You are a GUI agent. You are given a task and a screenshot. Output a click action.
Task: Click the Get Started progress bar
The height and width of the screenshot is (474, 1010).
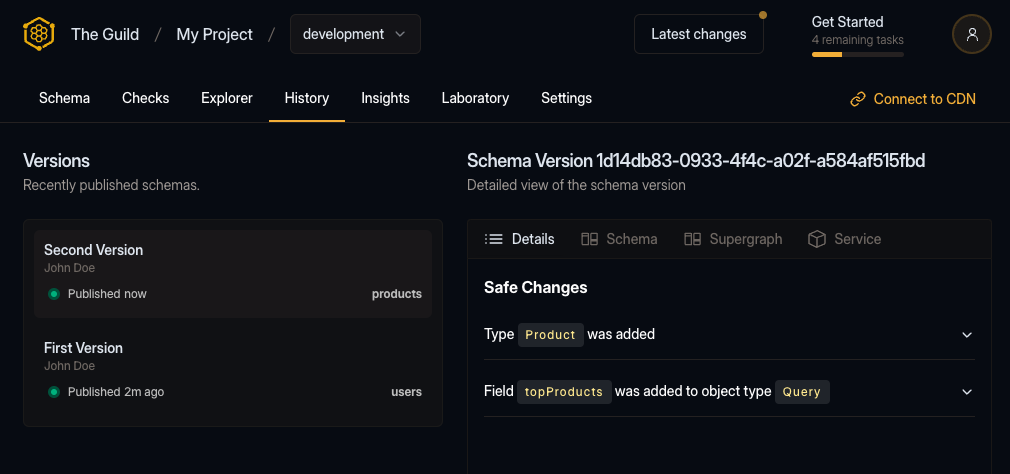pos(857,54)
